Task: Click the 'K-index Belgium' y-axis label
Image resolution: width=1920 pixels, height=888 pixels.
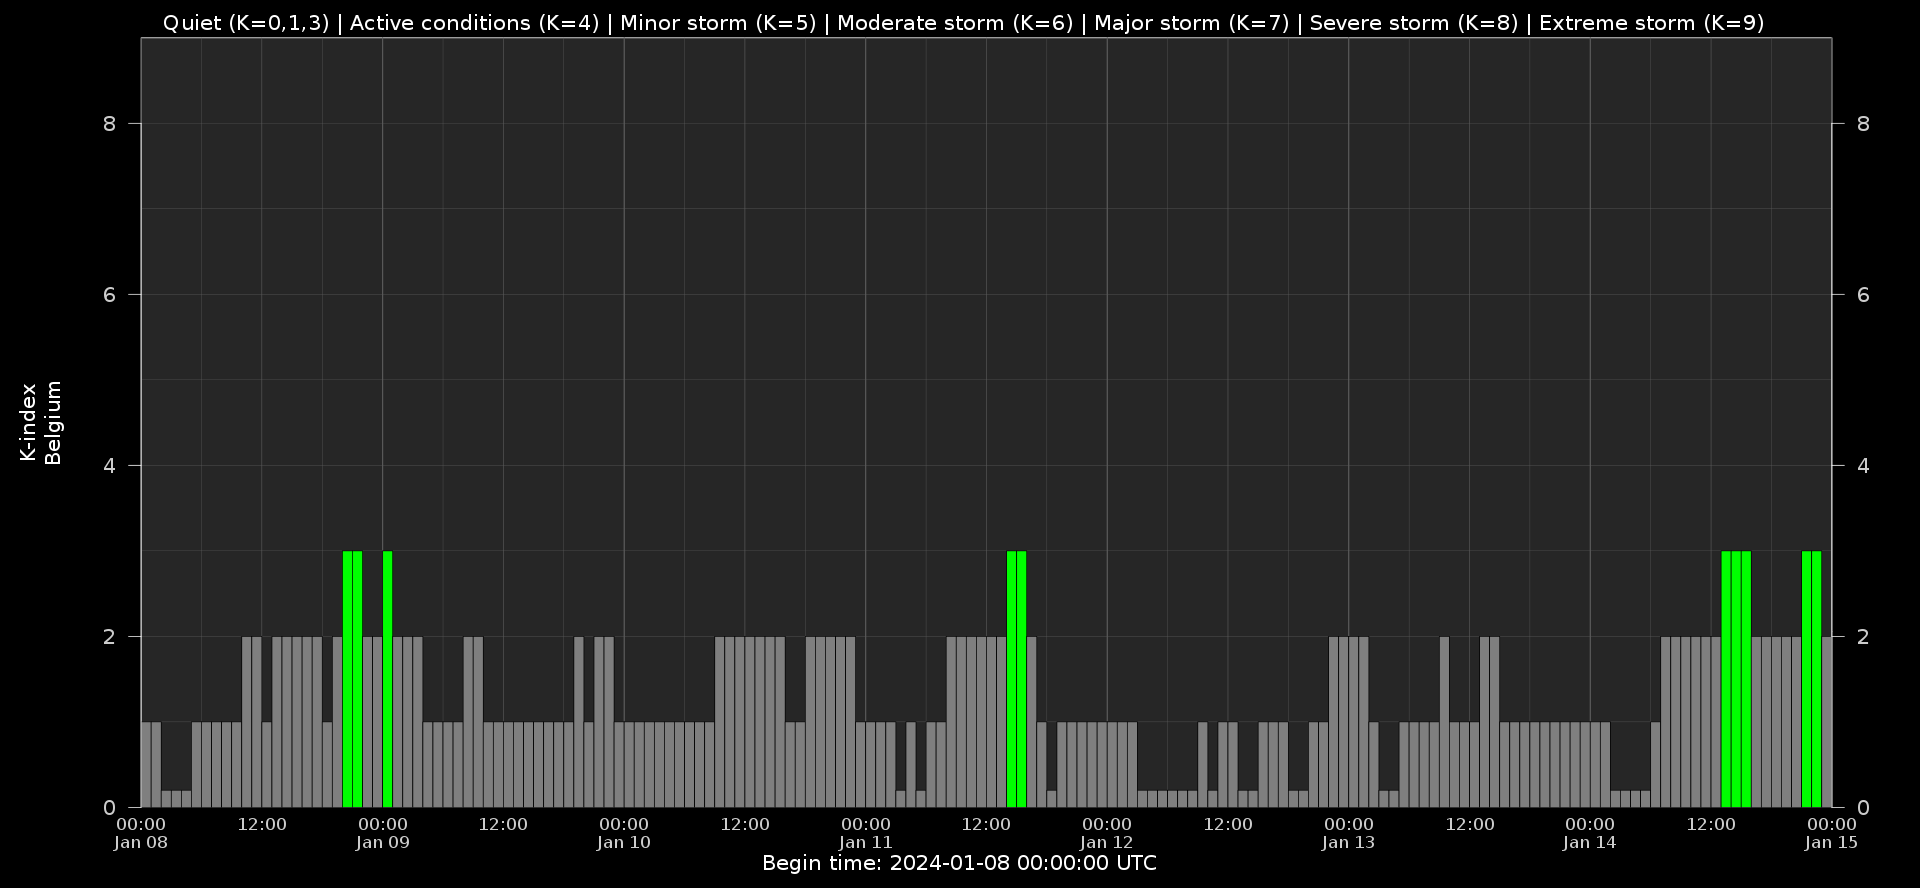Action: (x=41, y=422)
